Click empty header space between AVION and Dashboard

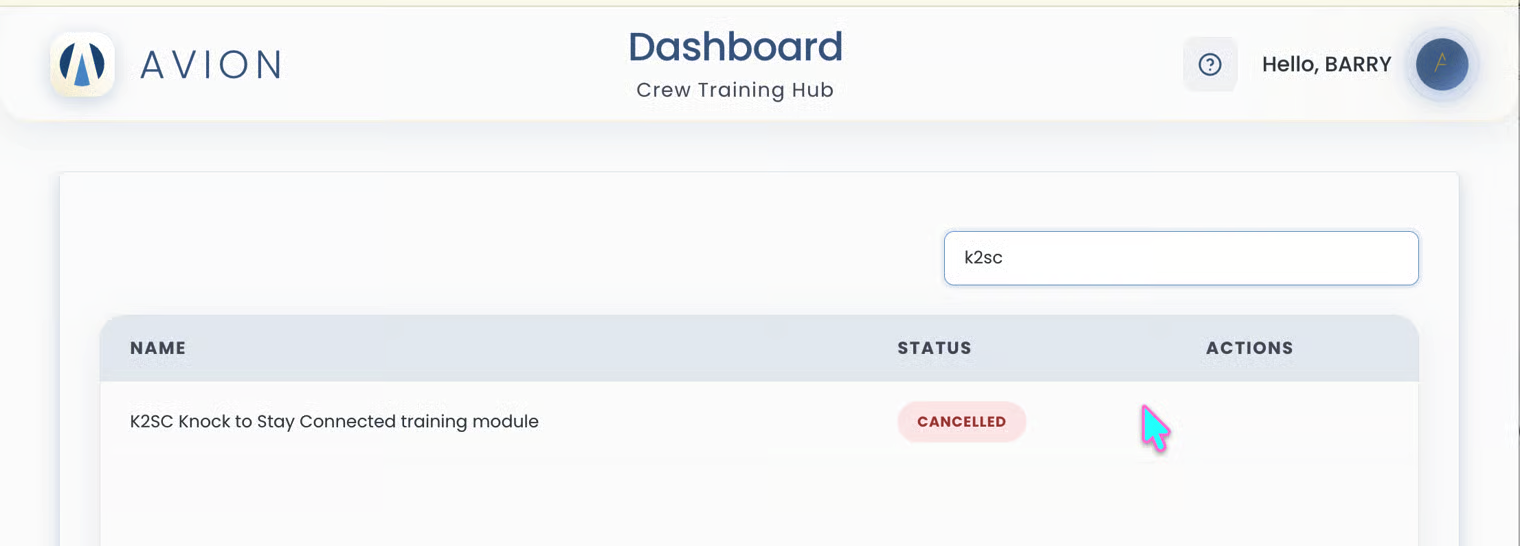pyautogui.click(x=450, y=64)
